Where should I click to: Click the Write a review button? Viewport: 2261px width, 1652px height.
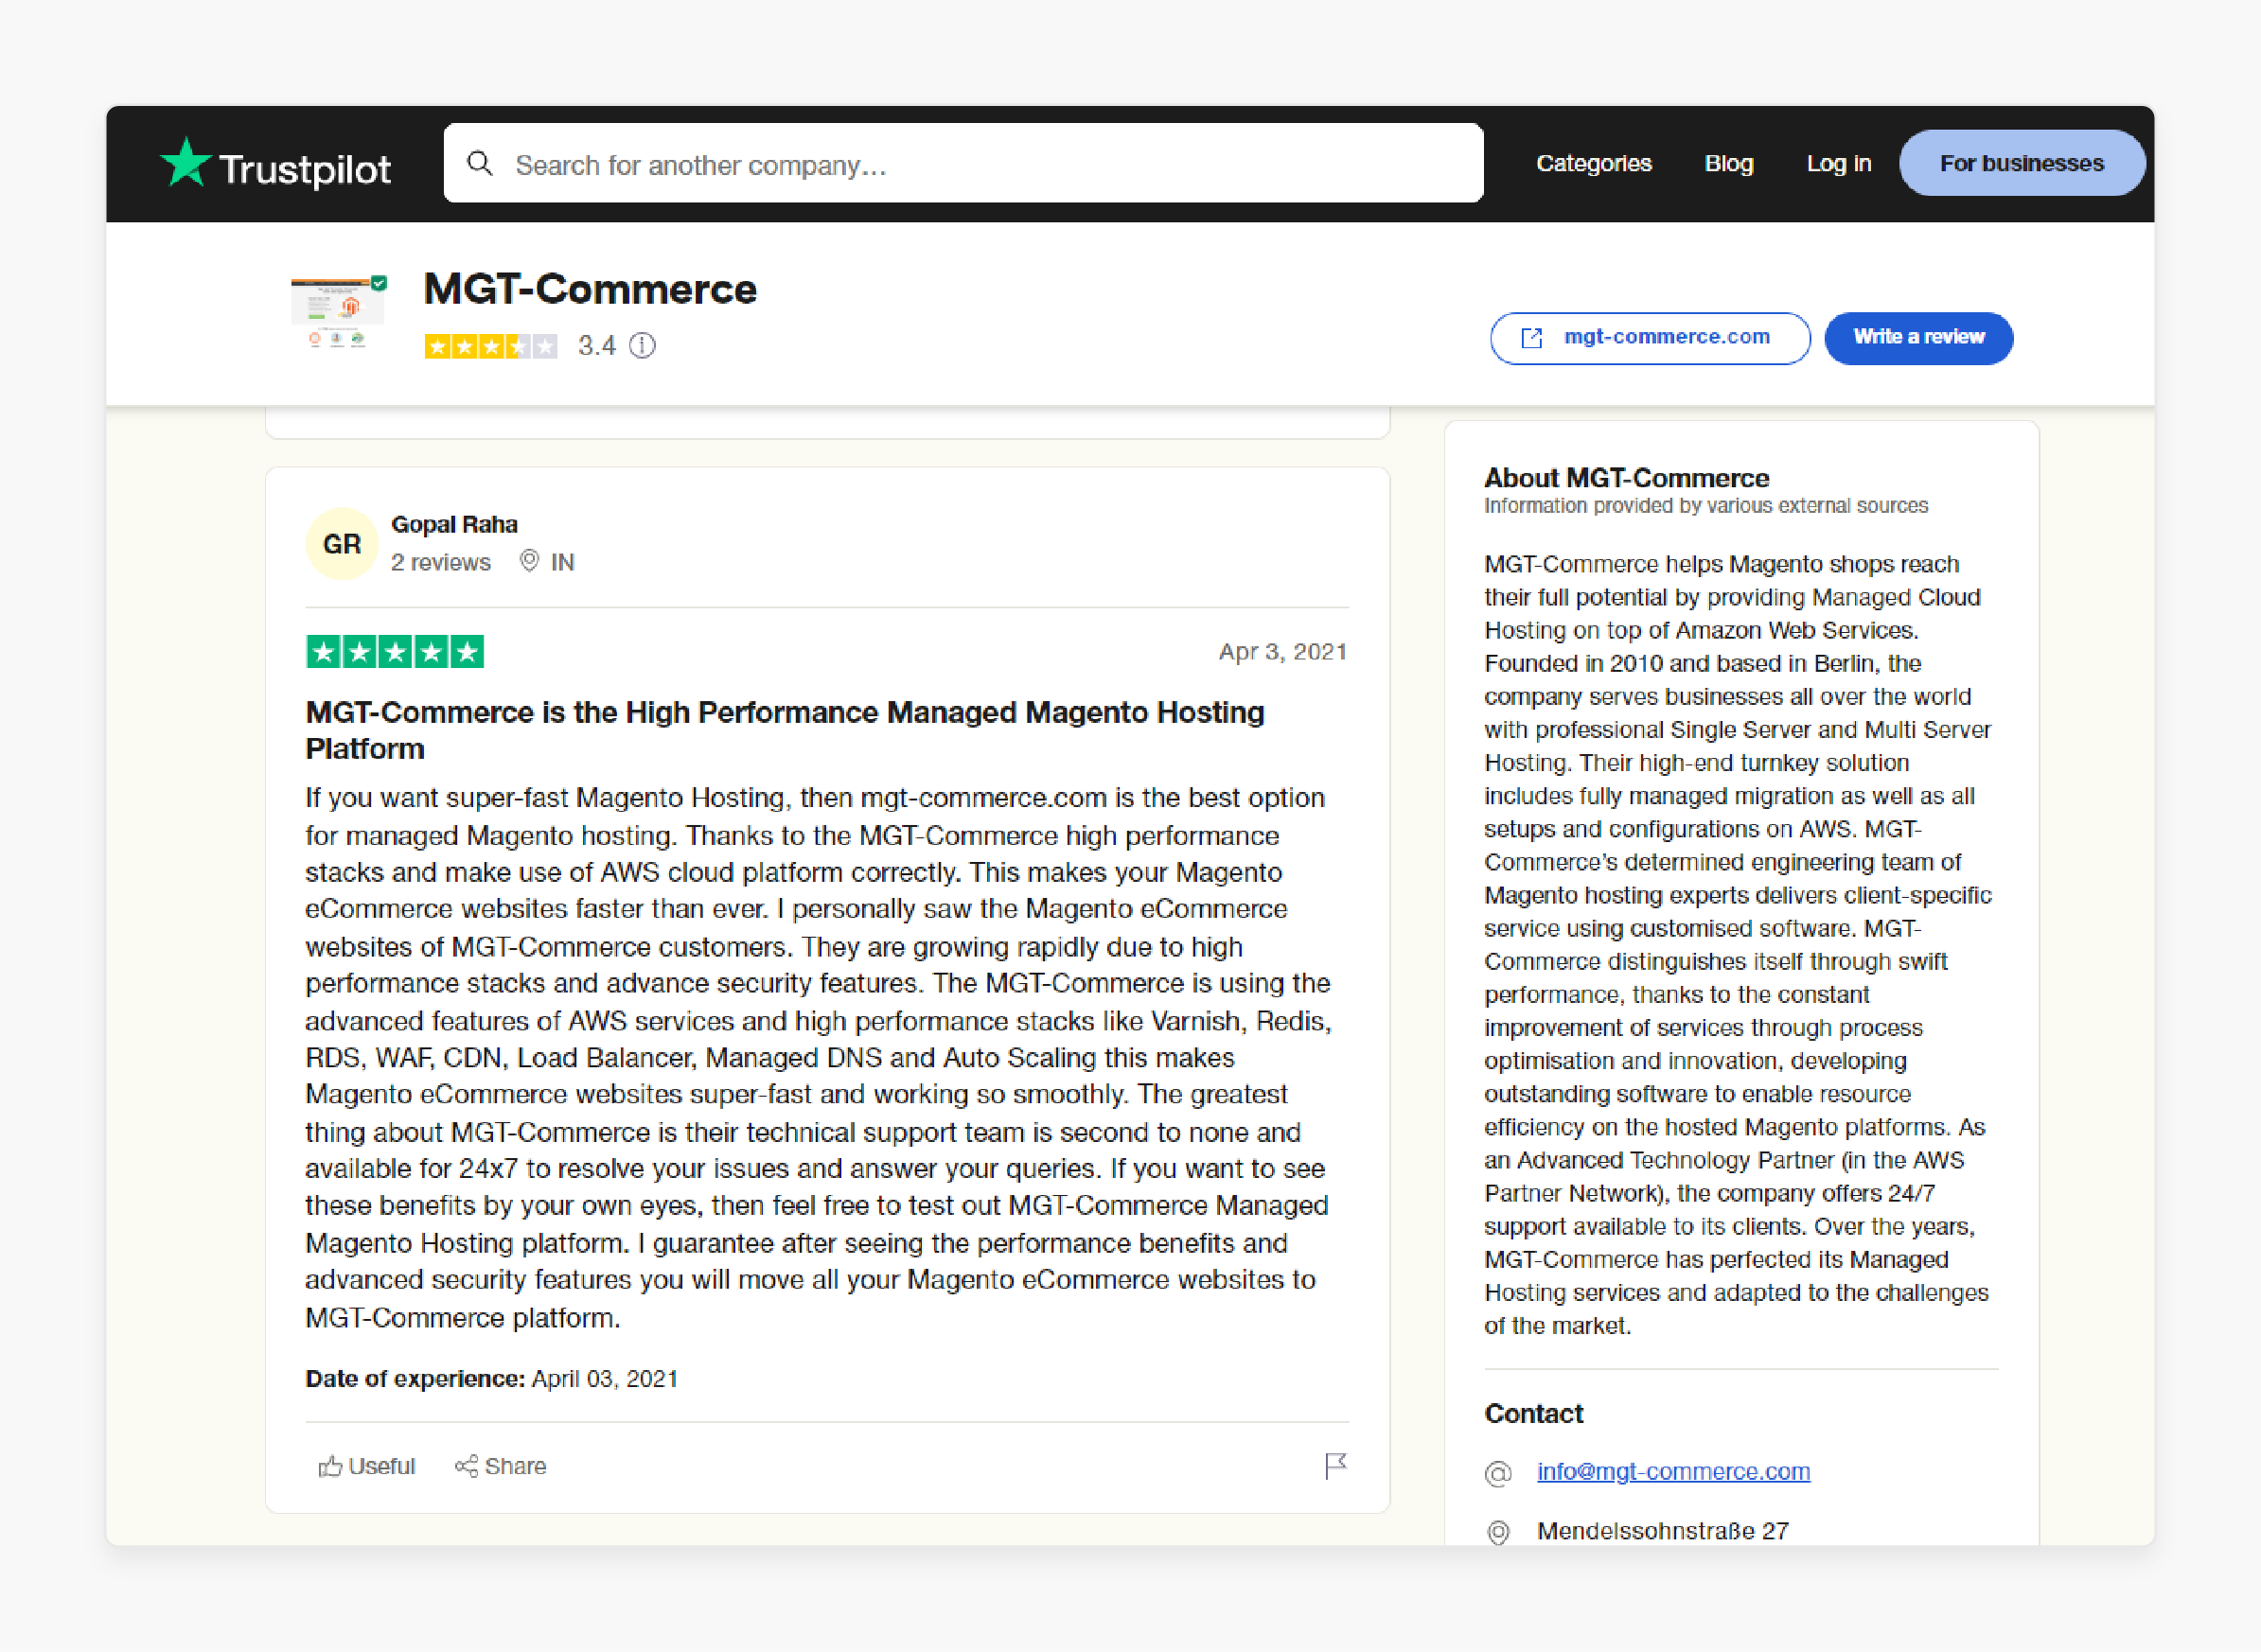[x=1918, y=337]
